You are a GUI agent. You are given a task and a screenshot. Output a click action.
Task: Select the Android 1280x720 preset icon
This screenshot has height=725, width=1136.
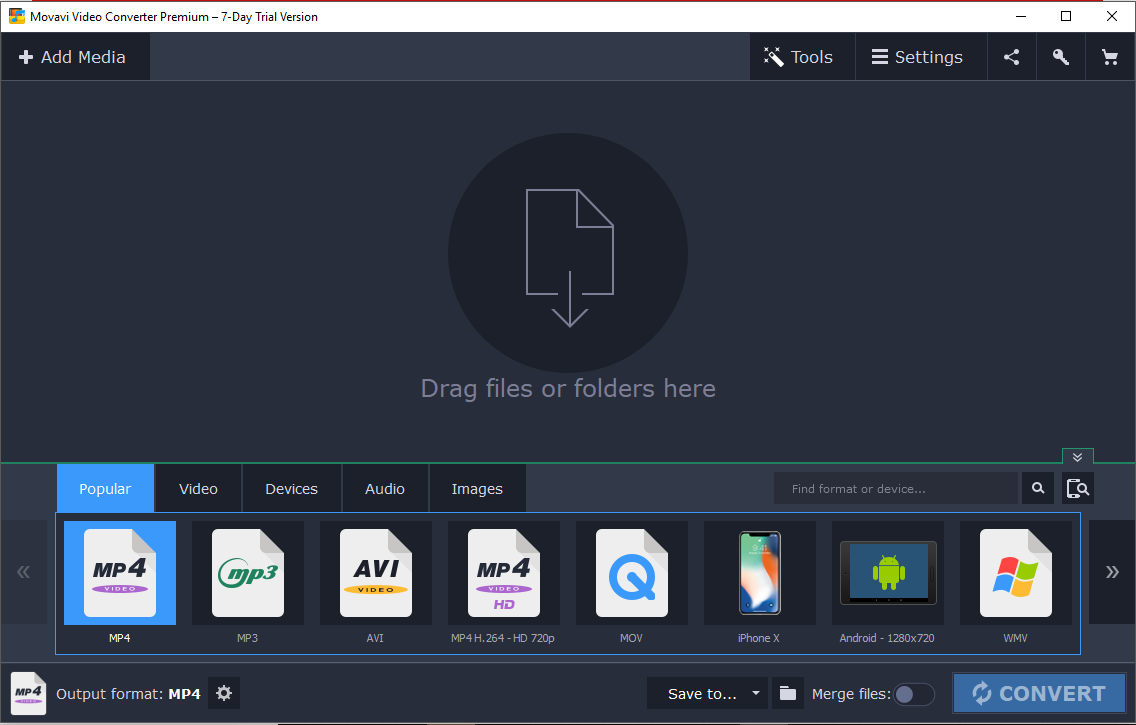(887, 572)
